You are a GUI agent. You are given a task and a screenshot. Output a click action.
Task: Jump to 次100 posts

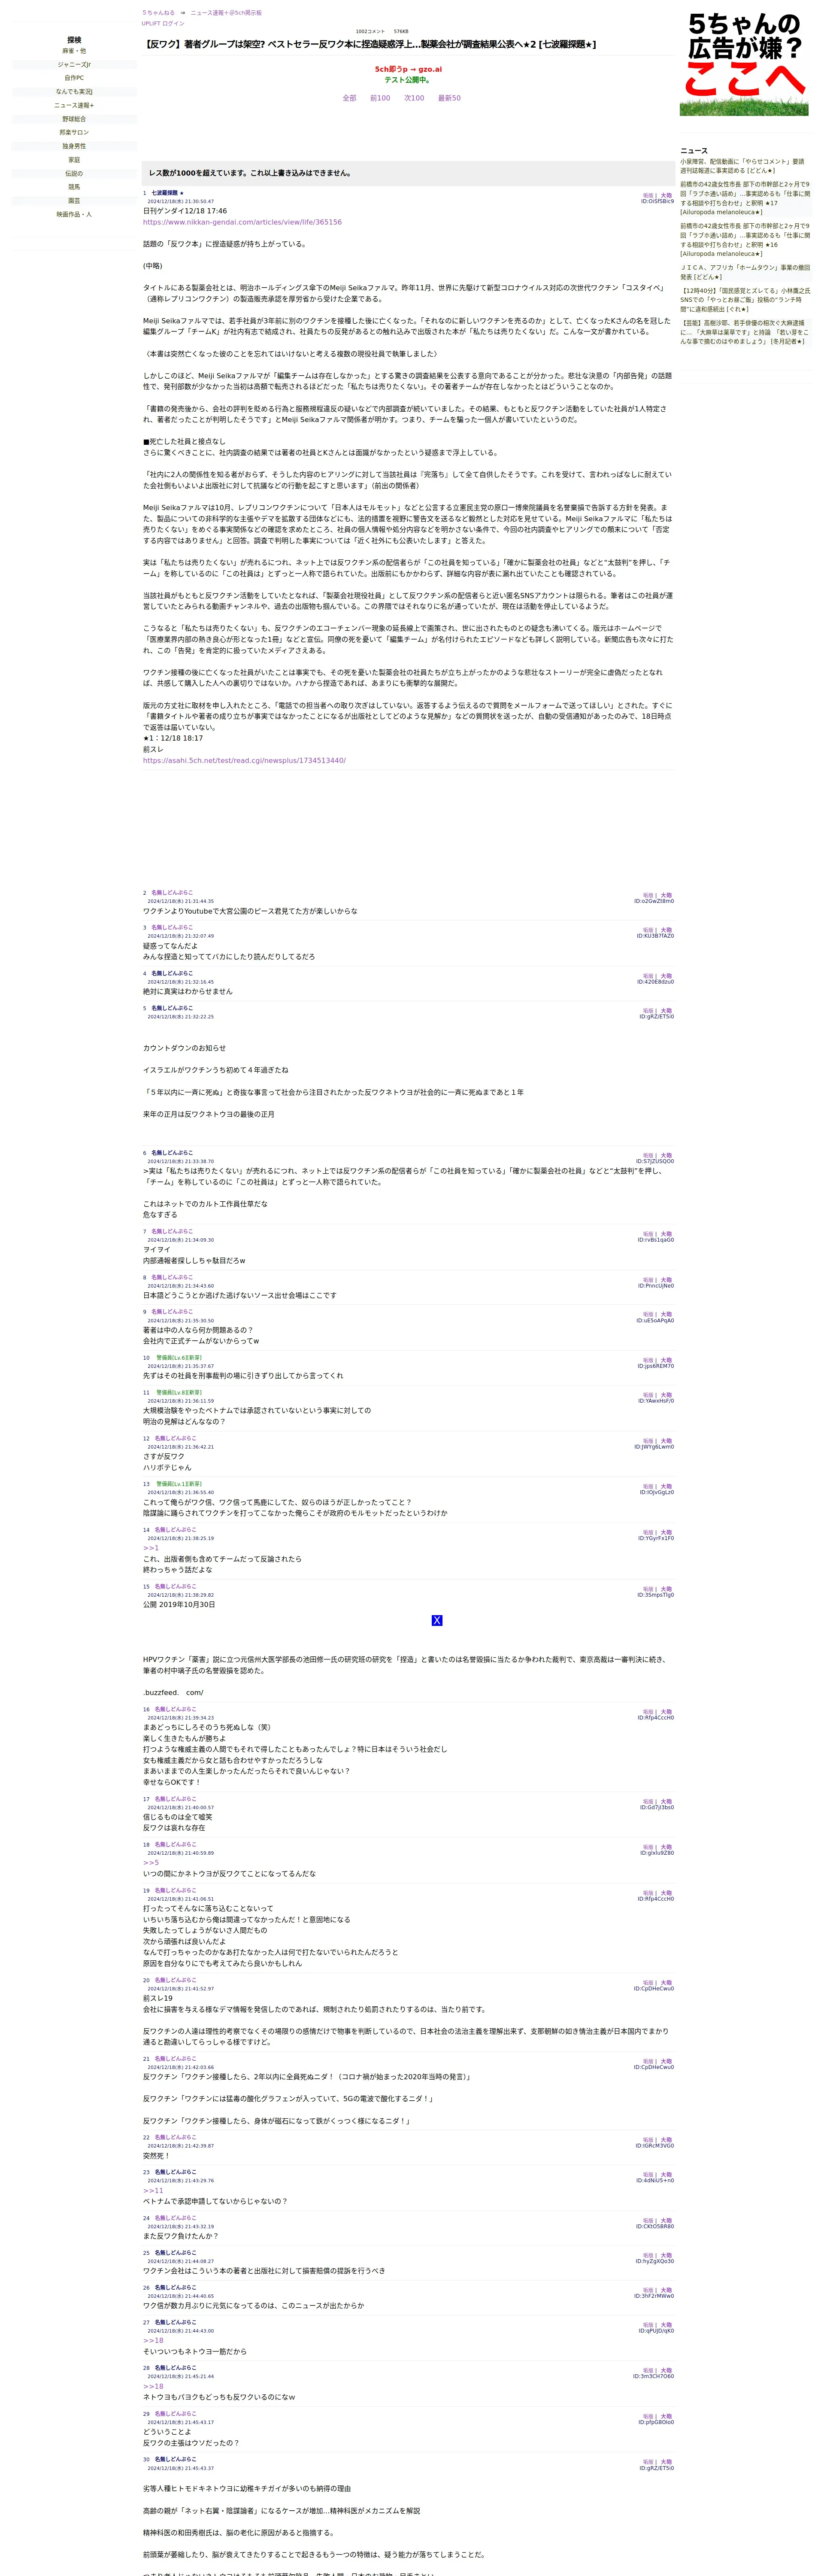pyautogui.click(x=414, y=98)
